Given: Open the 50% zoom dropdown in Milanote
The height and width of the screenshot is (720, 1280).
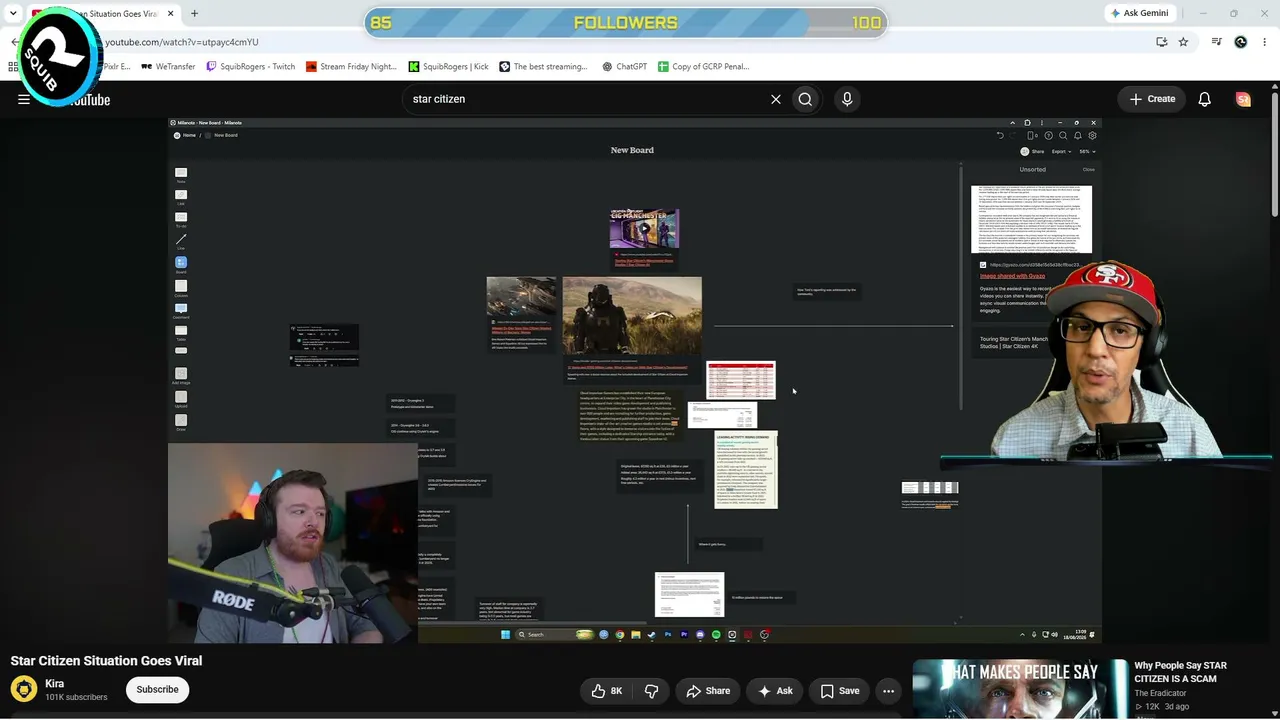Looking at the screenshot, I should tap(1087, 151).
